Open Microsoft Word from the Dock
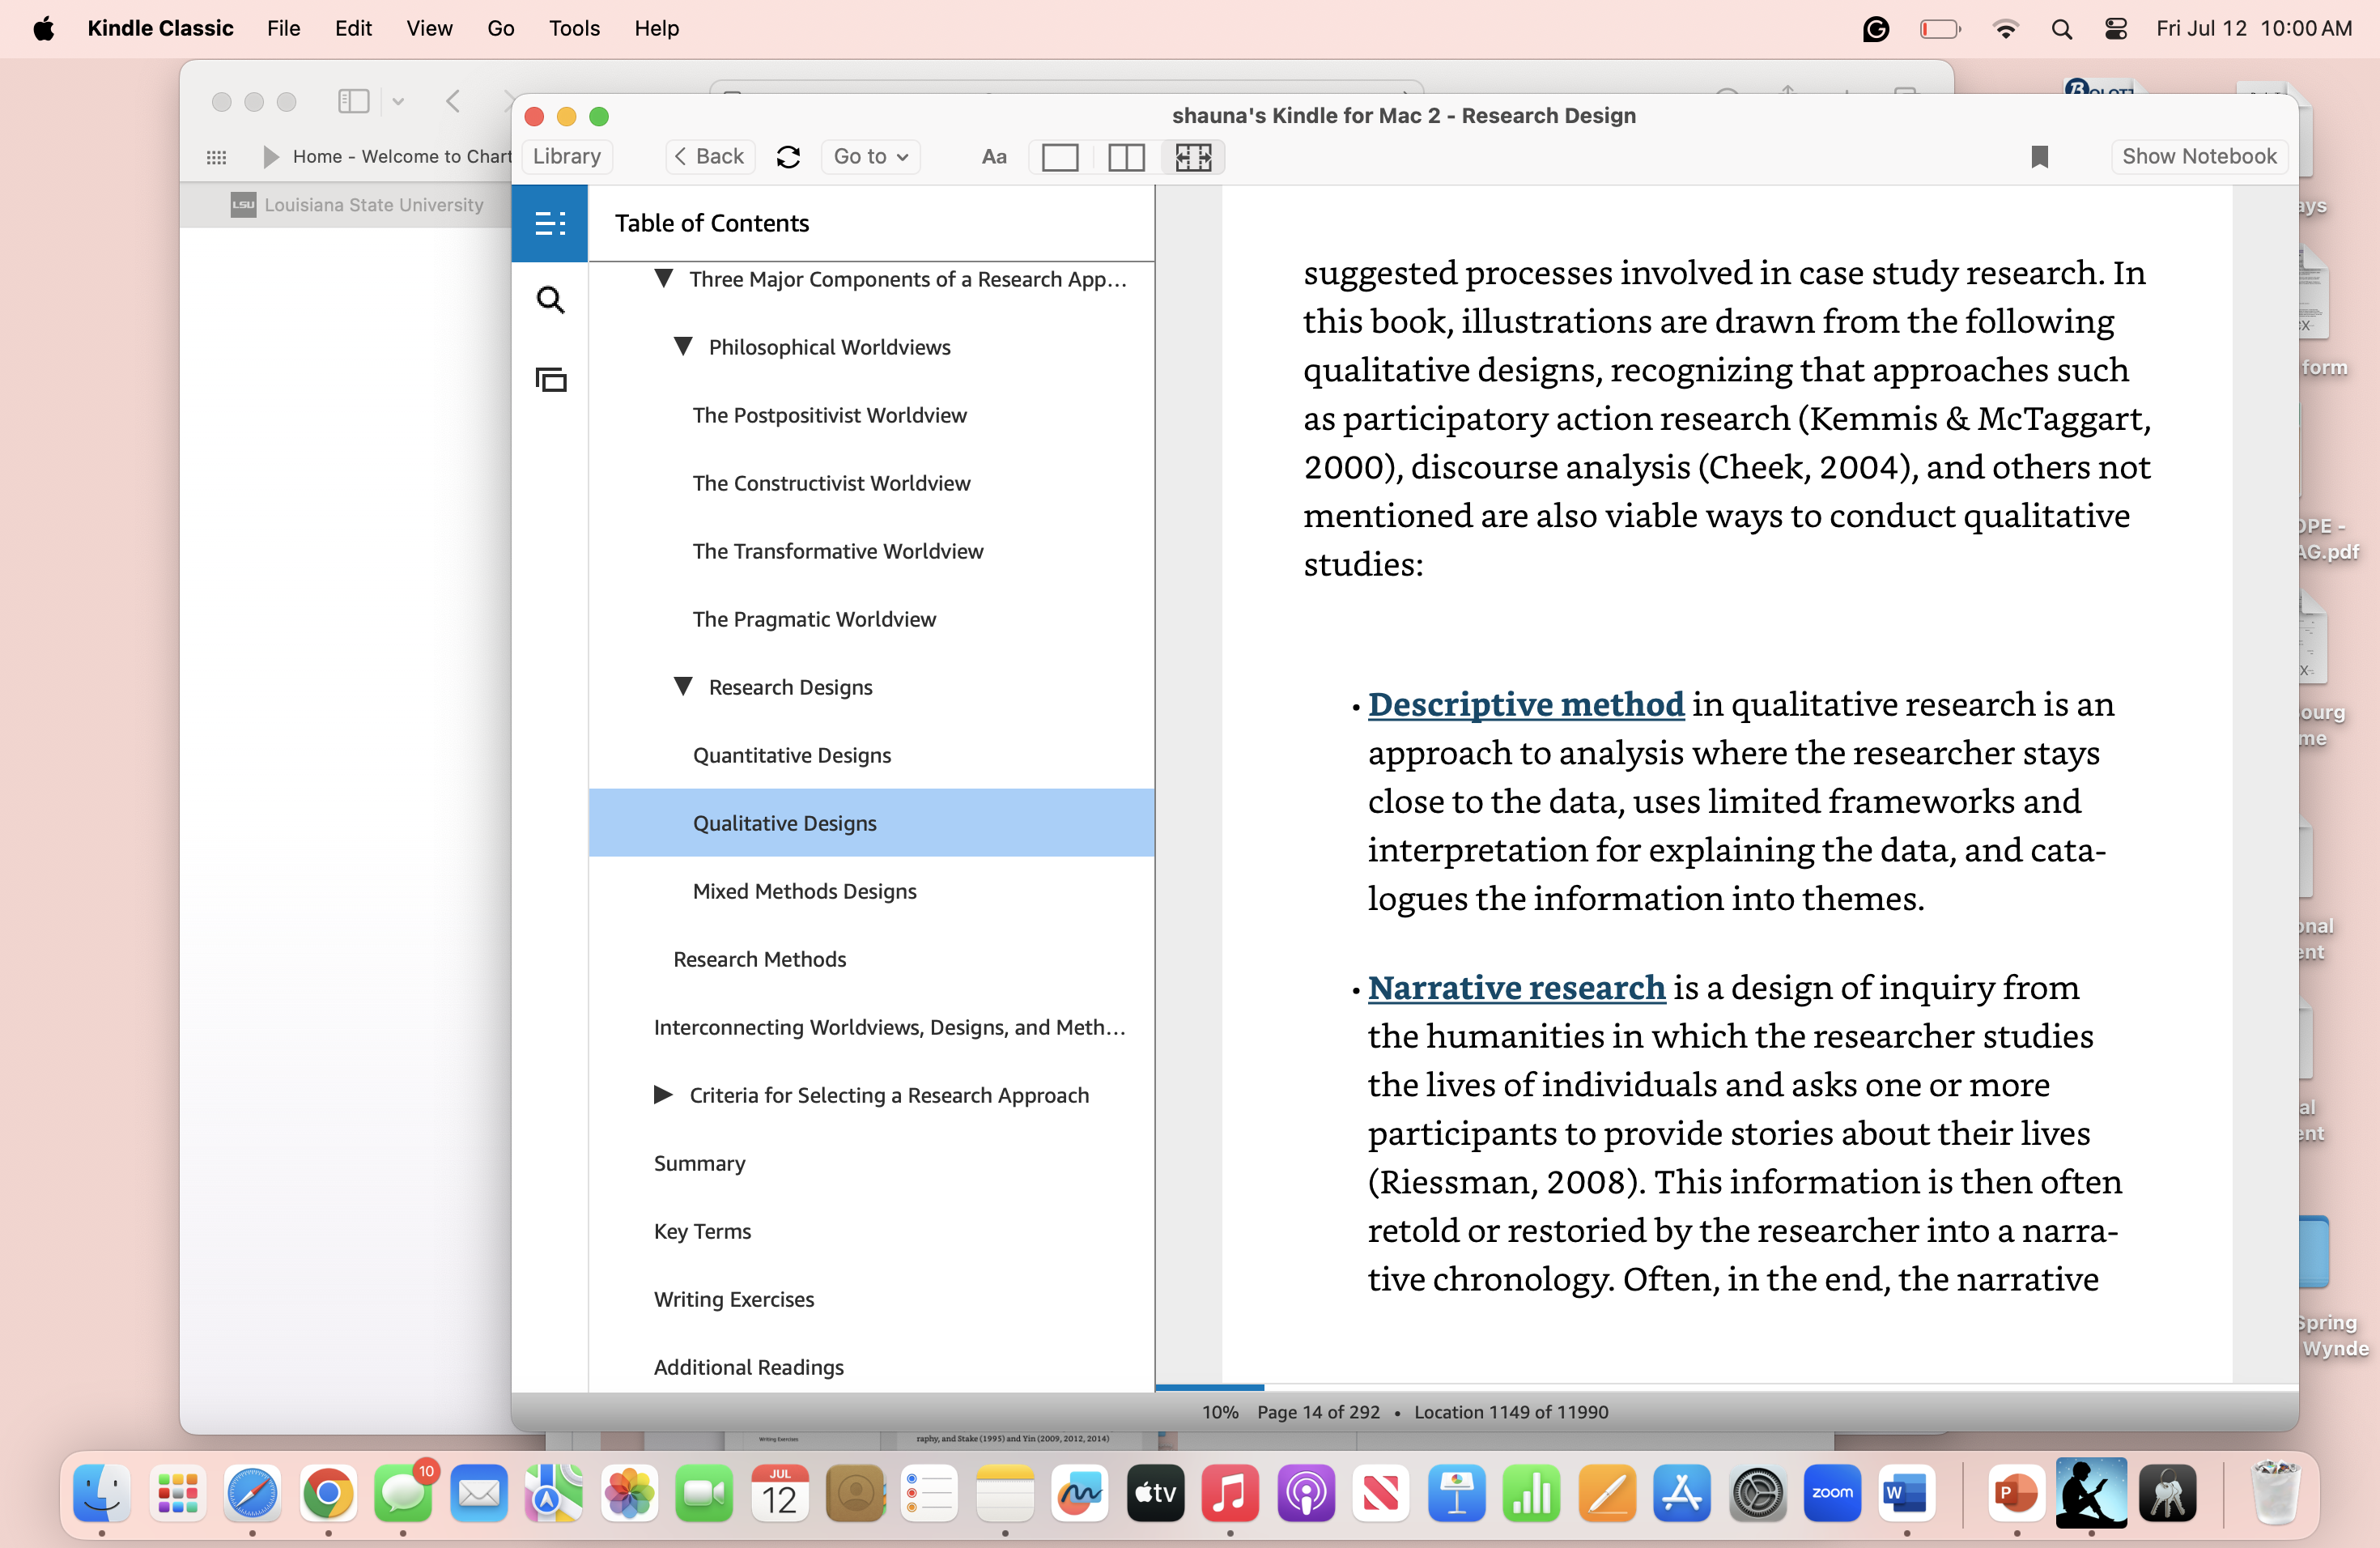Image resolution: width=2380 pixels, height=1548 pixels. point(1907,1494)
